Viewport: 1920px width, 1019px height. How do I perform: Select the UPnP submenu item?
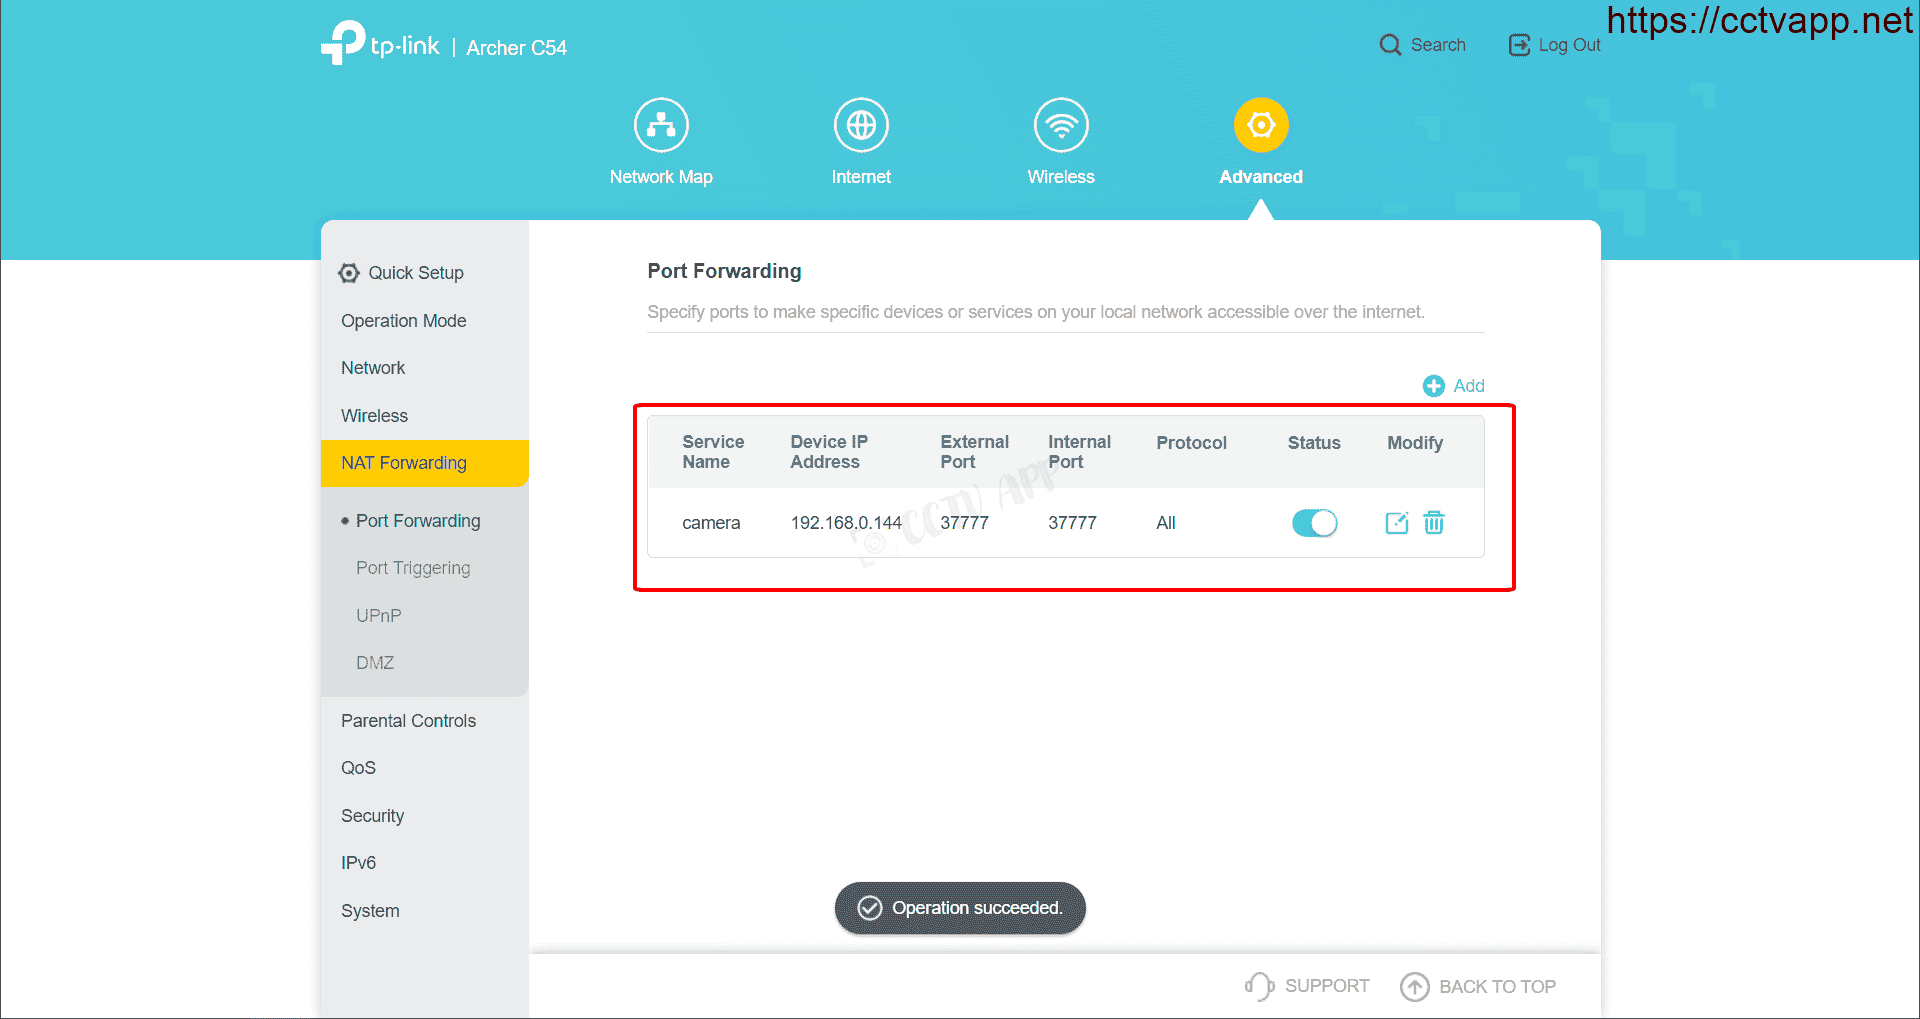(379, 616)
